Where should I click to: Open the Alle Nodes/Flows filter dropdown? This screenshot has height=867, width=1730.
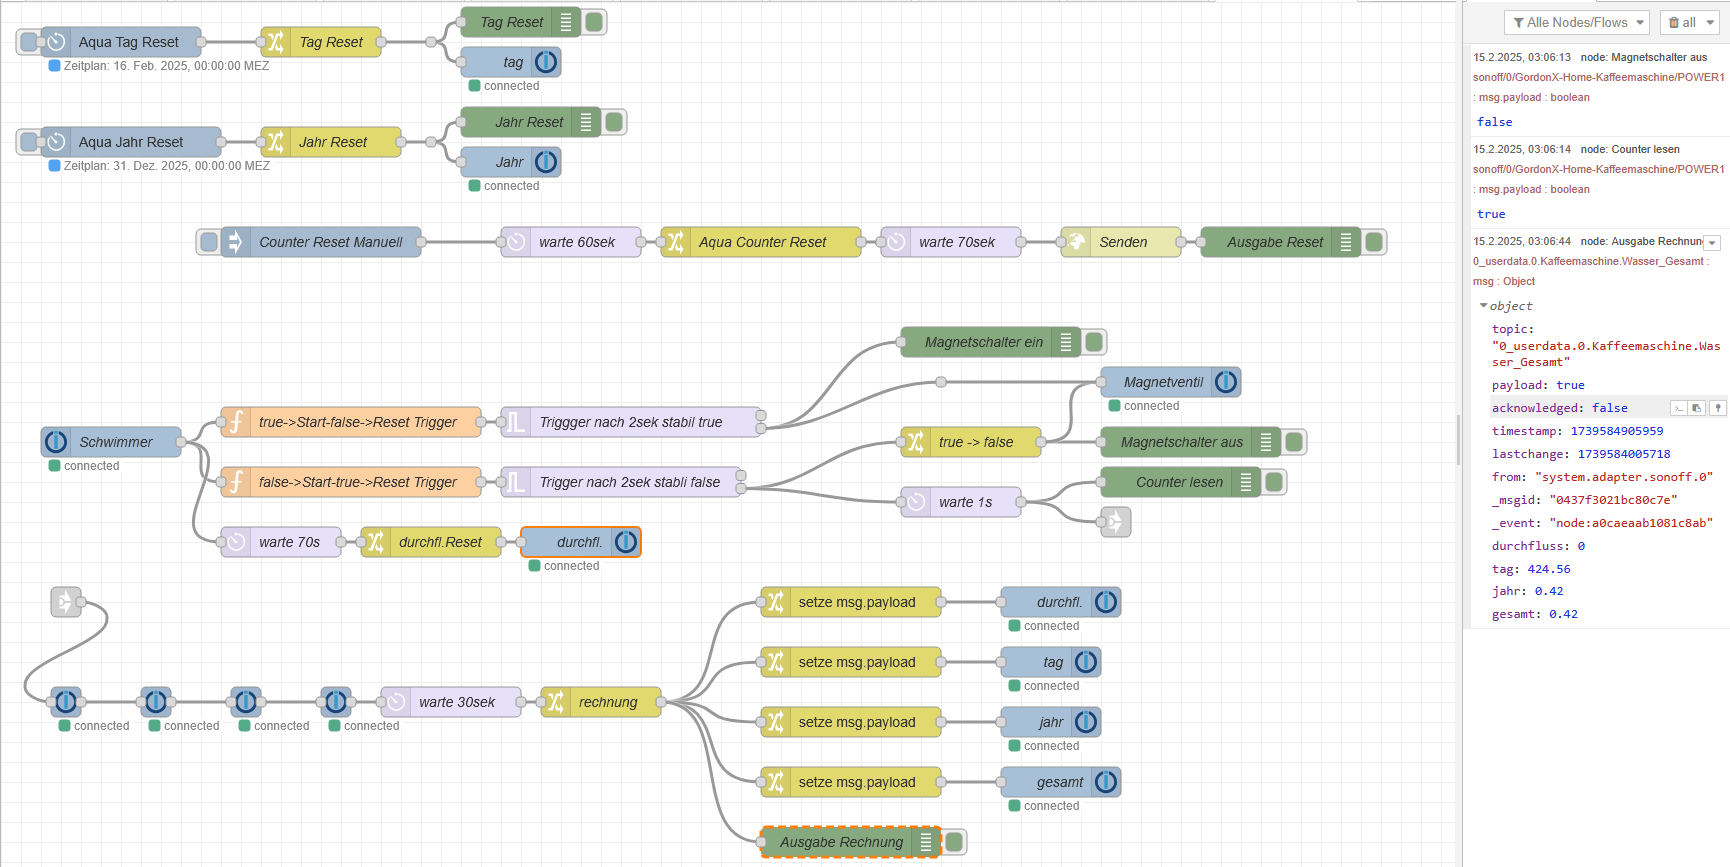[1577, 22]
